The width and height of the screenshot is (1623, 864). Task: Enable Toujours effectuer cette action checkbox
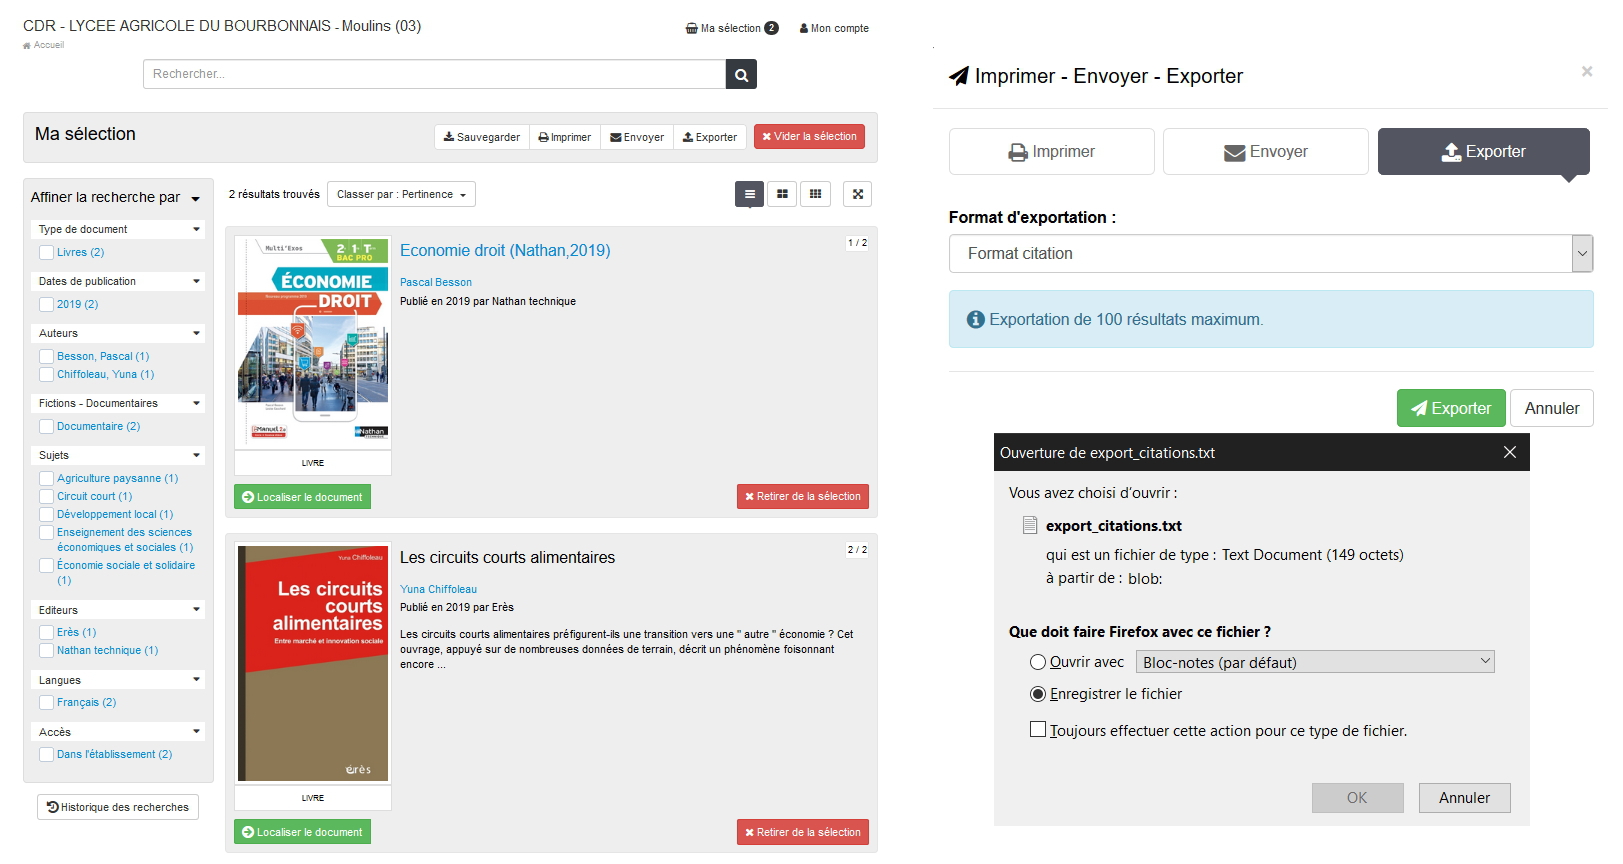(x=1038, y=730)
